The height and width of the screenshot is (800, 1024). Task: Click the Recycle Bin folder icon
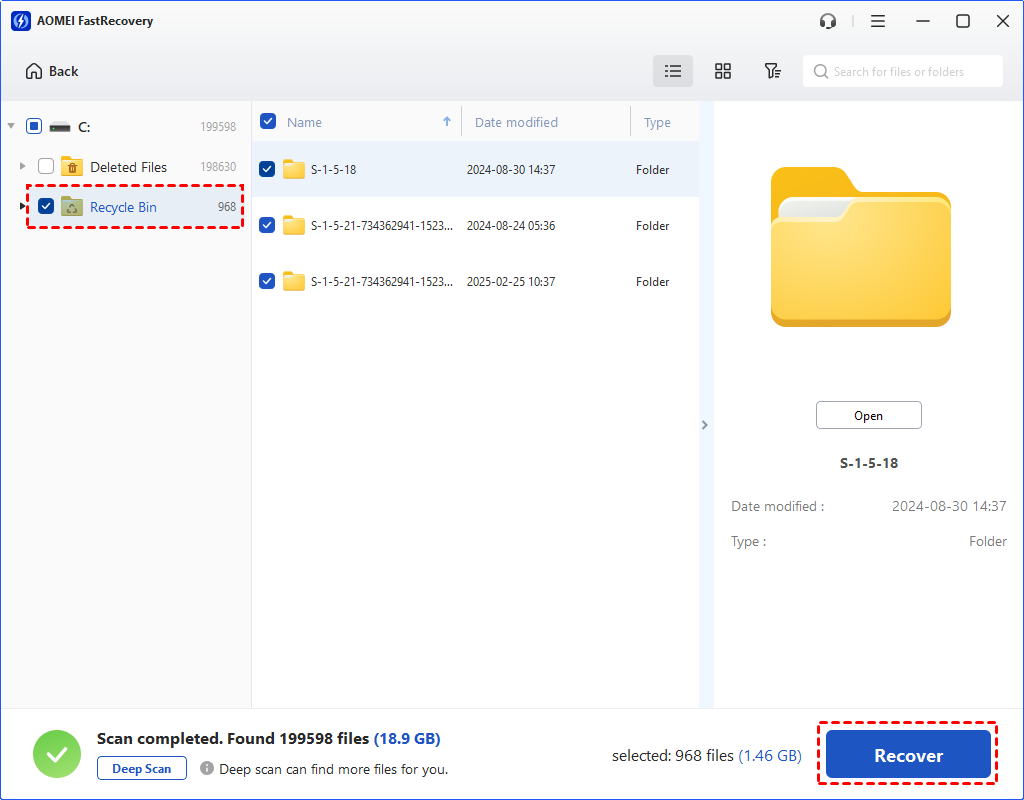point(72,207)
